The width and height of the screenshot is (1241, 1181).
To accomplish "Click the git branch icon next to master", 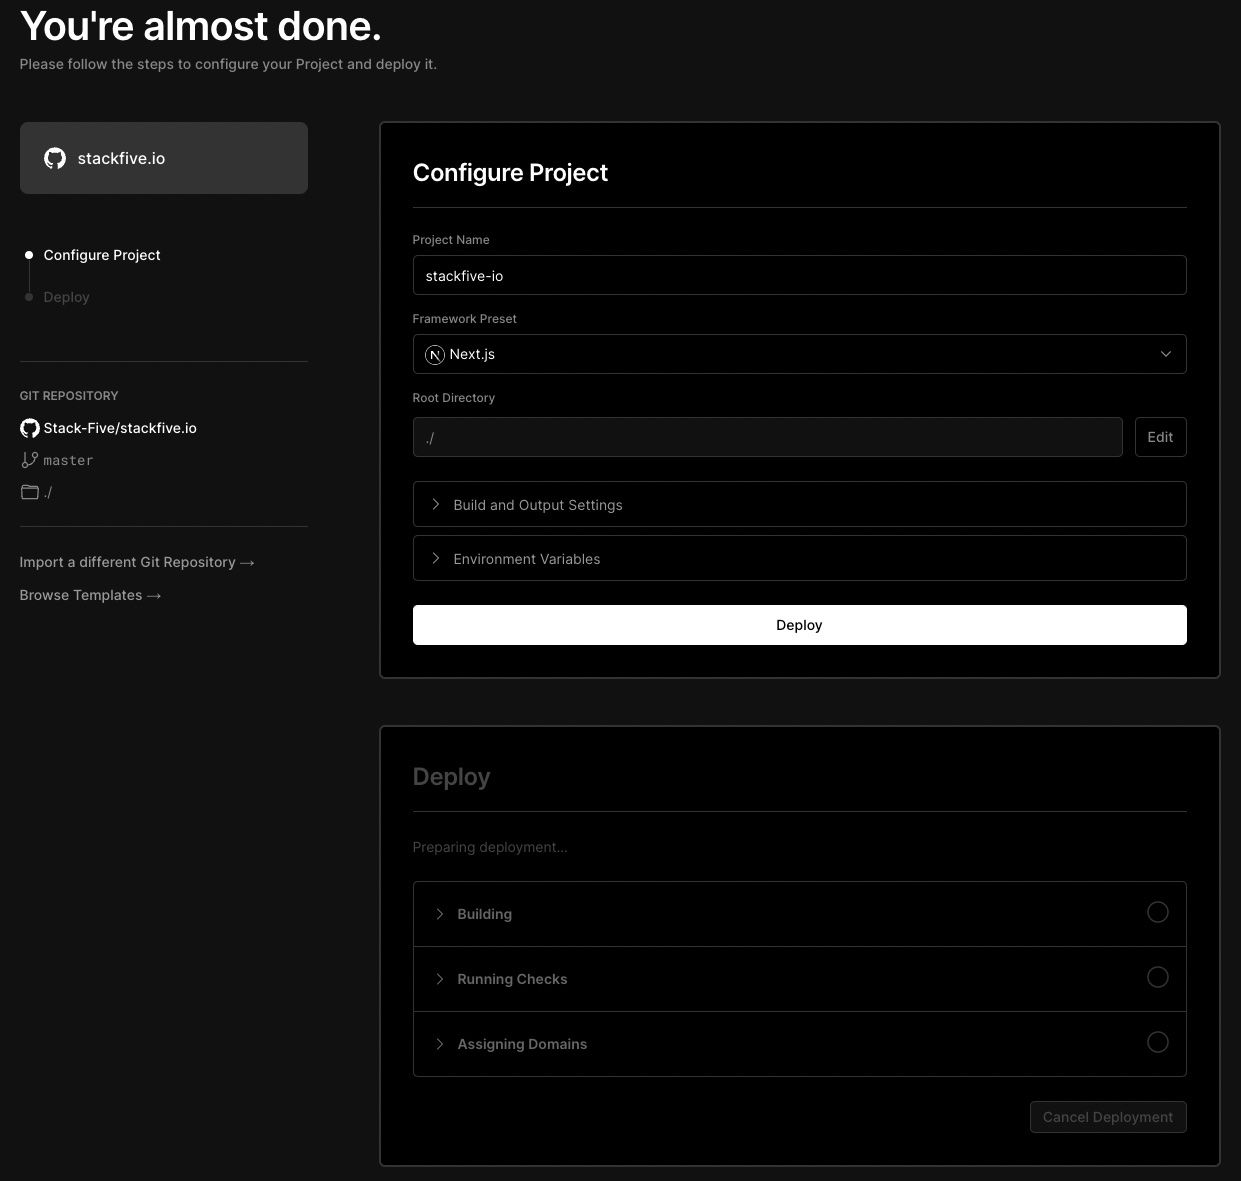I will click(x=30, y=460).
